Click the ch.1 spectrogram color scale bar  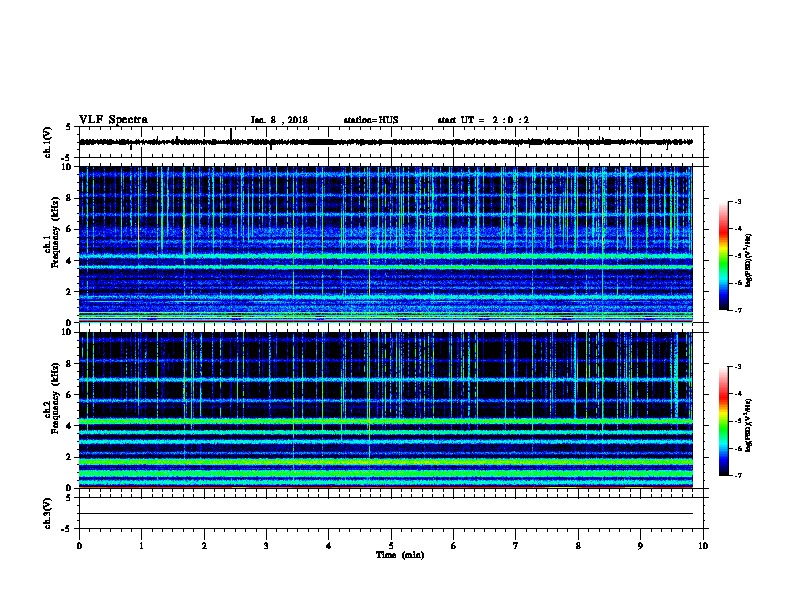(x=723, y=256)
